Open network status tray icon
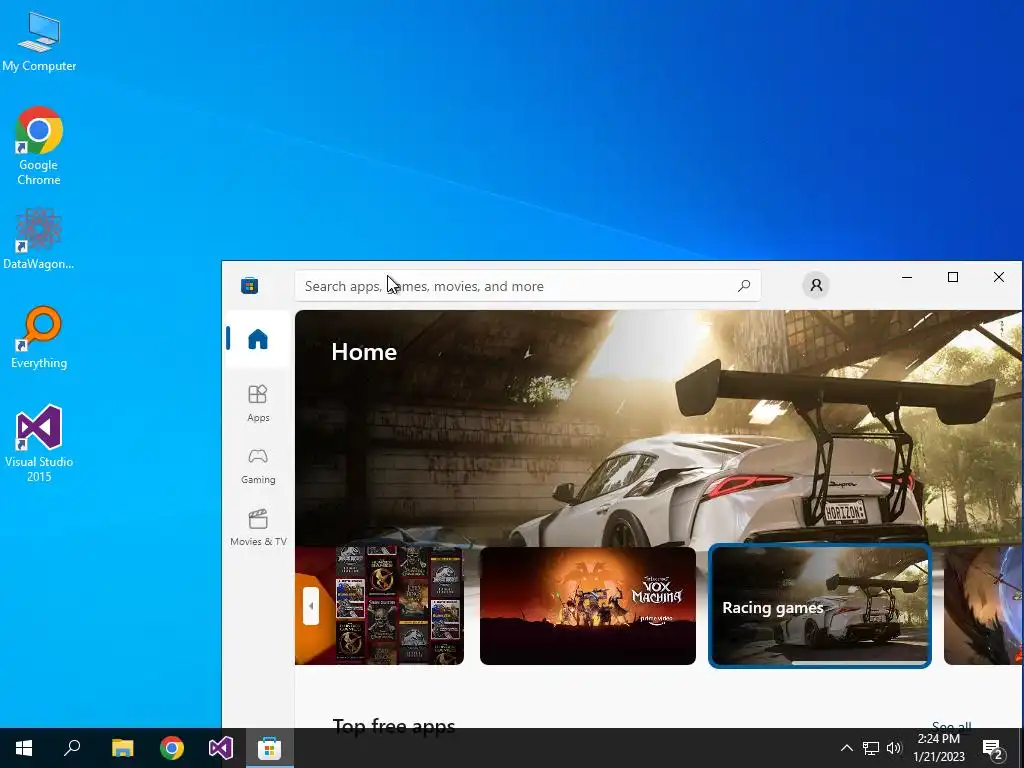This screenshot has height=768, width=1024. pyautogui.click(x=871, y=748)
